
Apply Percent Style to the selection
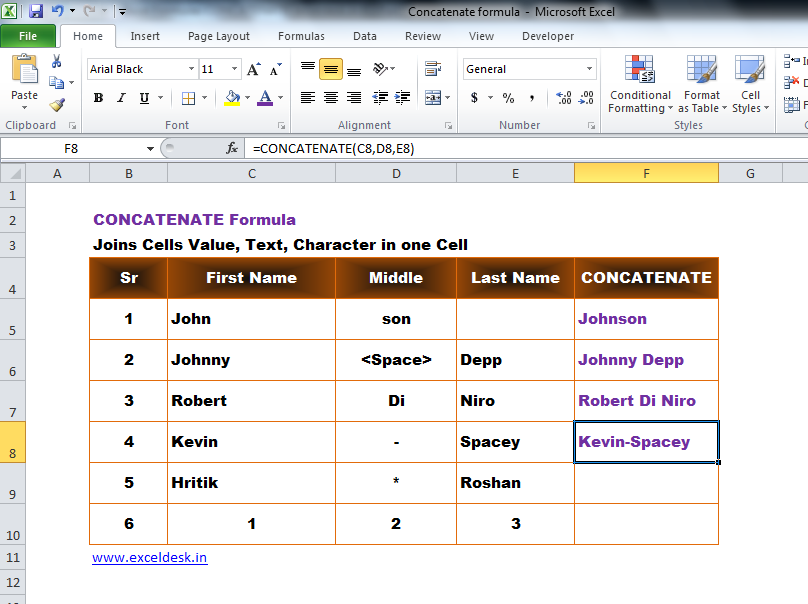click(508, 99)
